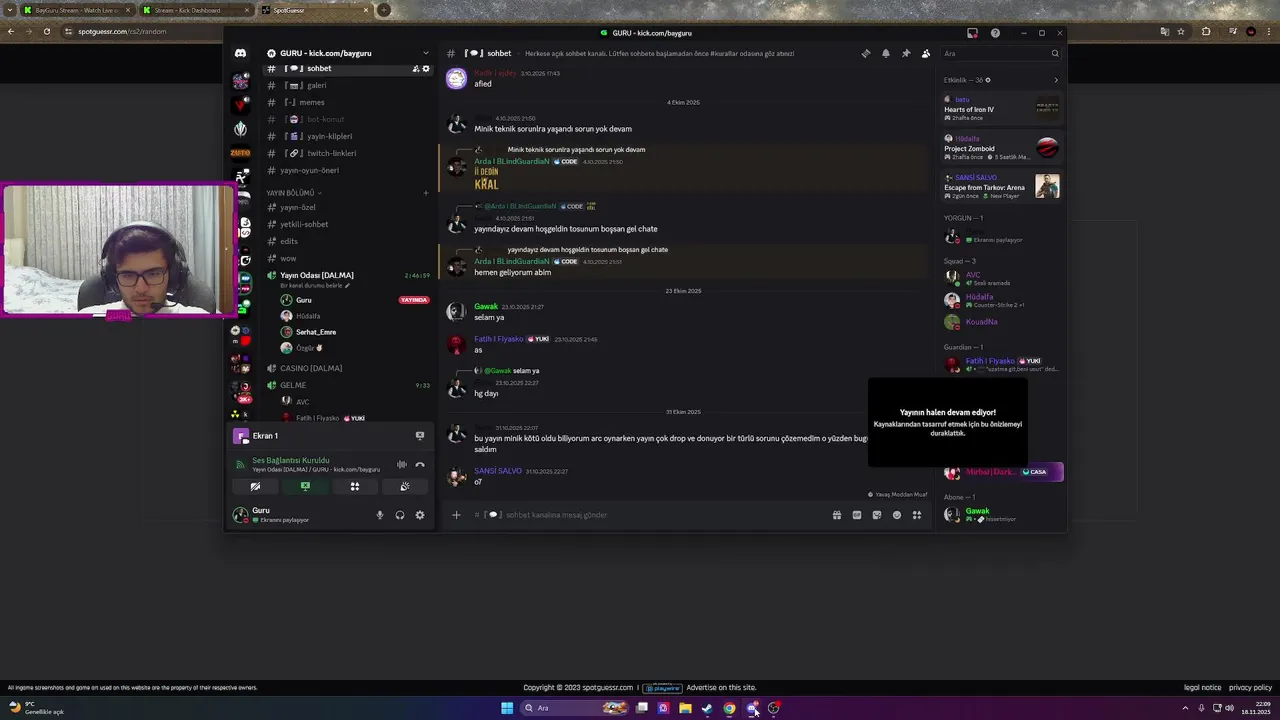This screenshot has height=720, width=1280.
Task: Open the edits channel
Action: 347,241
